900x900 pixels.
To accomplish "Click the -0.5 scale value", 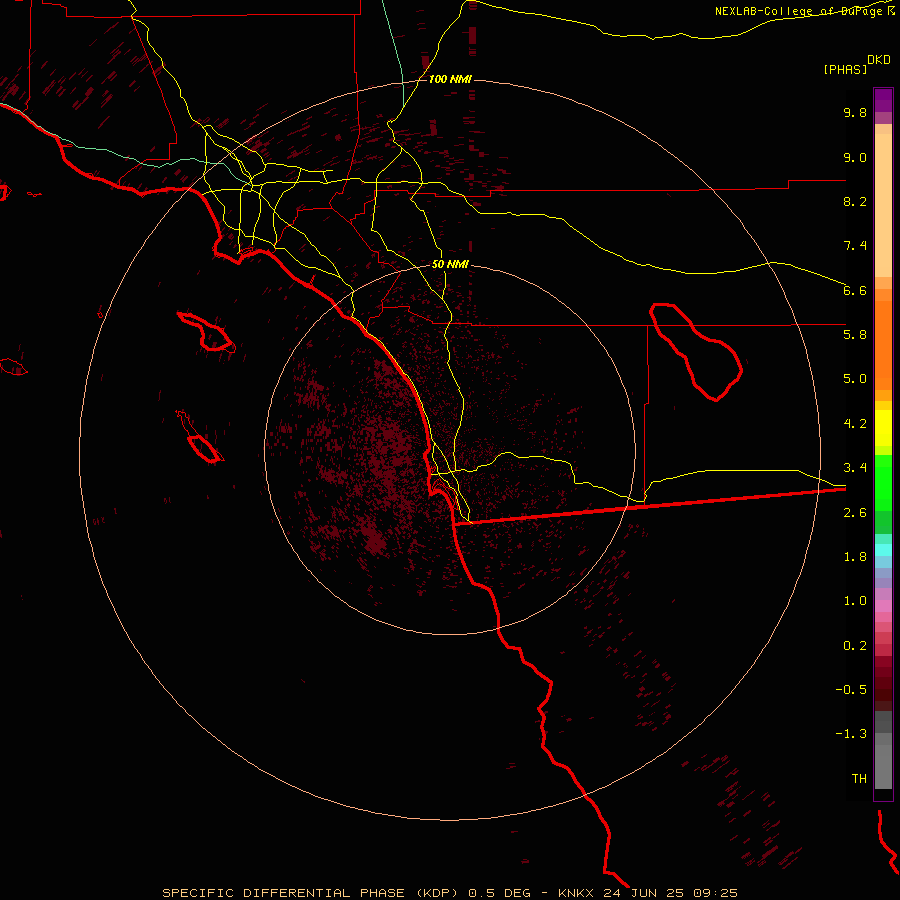I will pyautogui.click(x=851, y=690).
